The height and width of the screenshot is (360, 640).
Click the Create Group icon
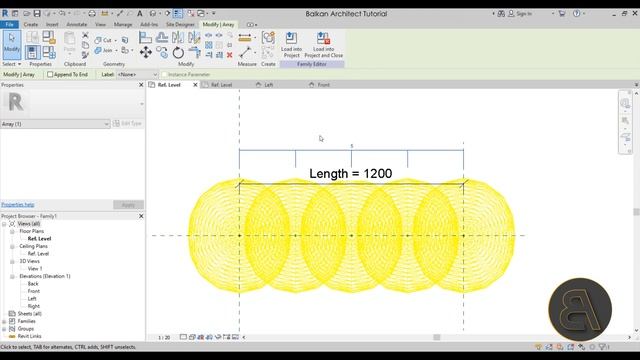click(x=268, y=38)
